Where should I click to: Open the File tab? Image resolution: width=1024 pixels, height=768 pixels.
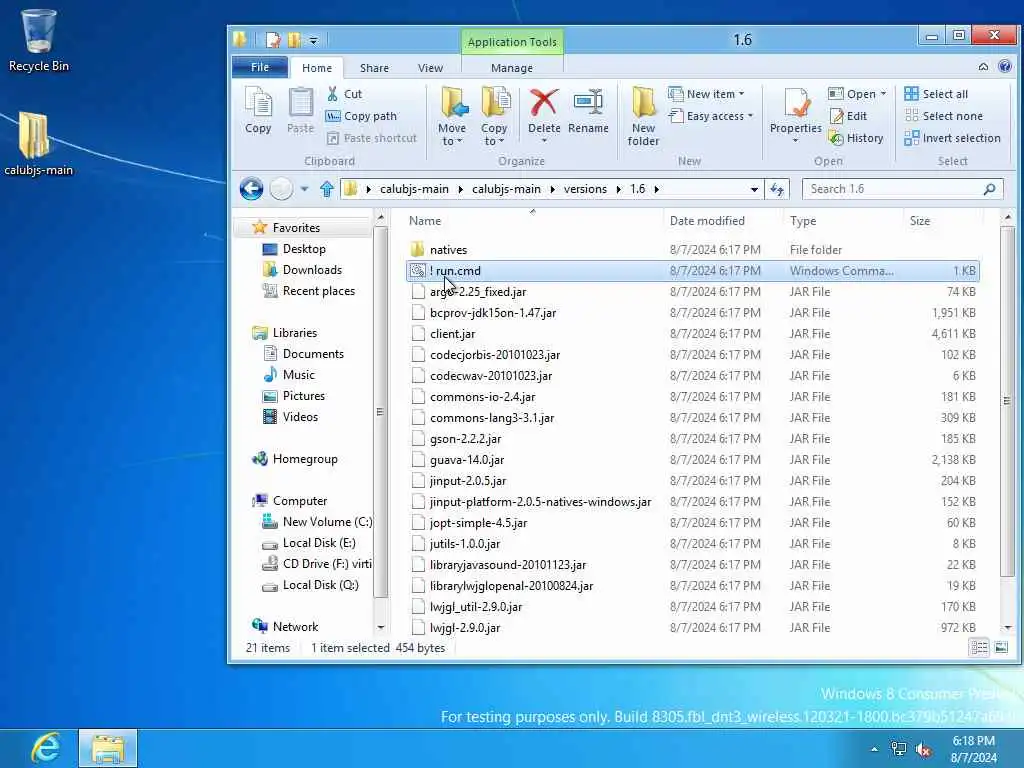pyautogui.click(x=260, y=67)
